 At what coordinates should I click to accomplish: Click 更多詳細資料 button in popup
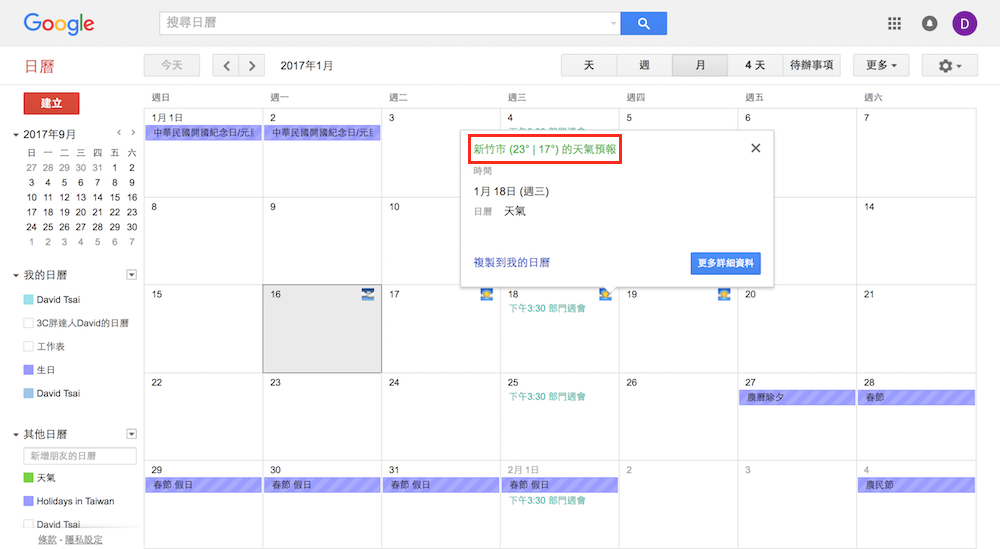pyautogui.click(x=726, y=263)
